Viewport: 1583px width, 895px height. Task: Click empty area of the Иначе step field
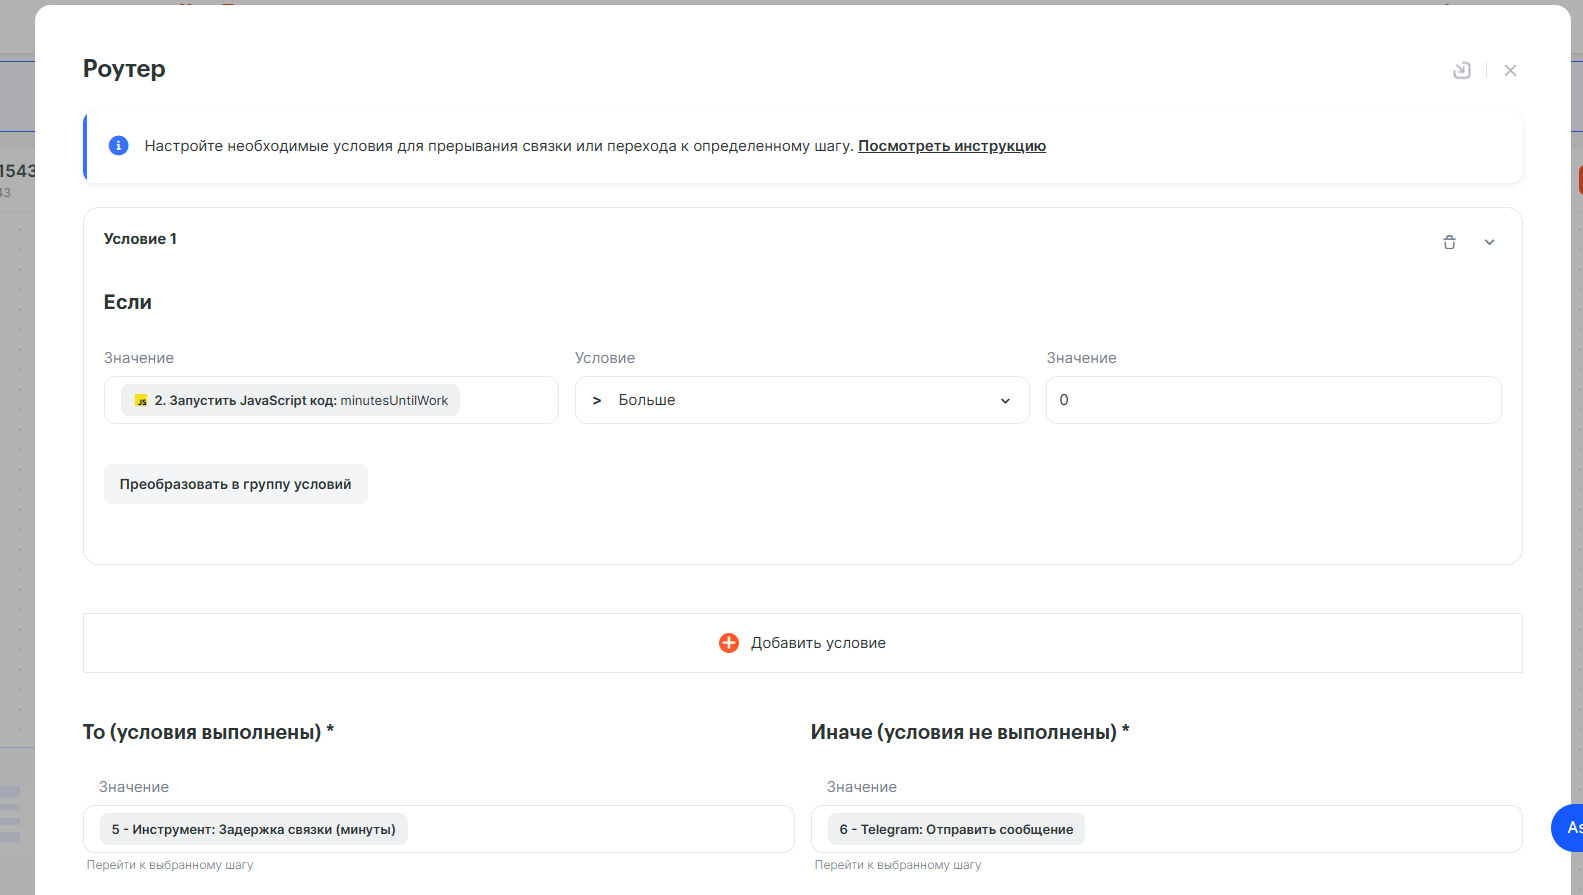(x=1300, y=829)
